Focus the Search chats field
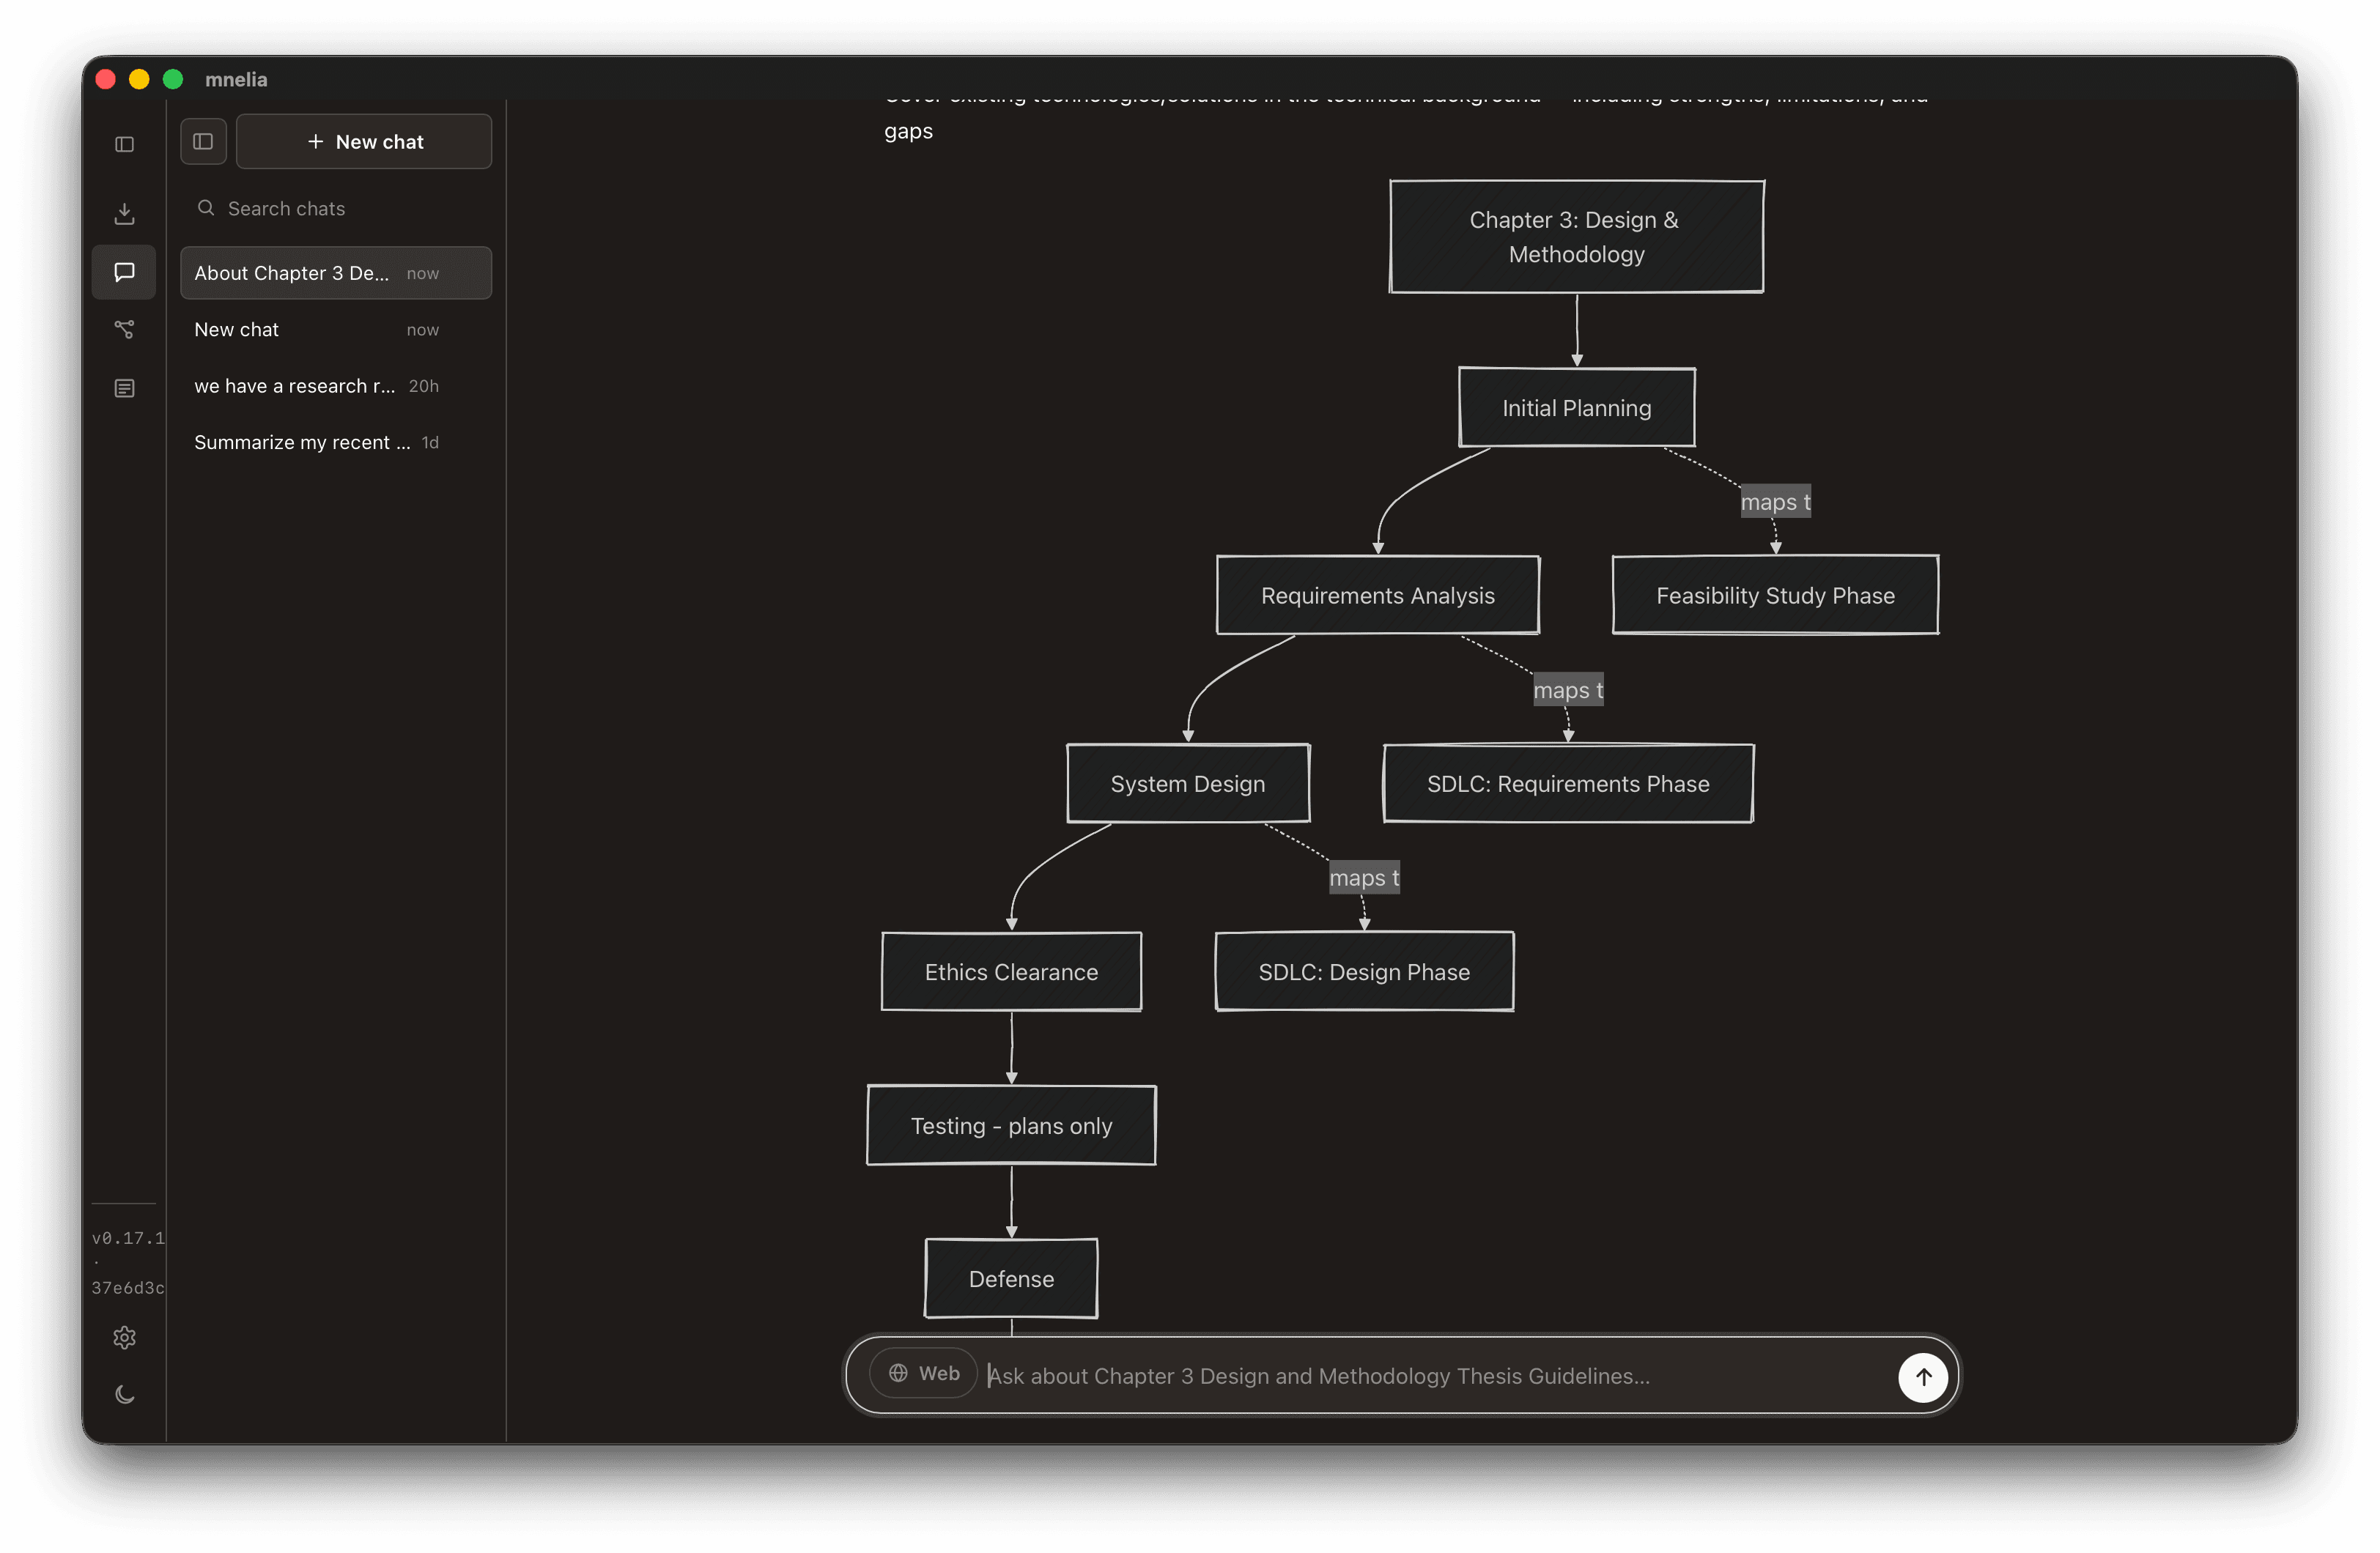2380x1553 pixels. click(335, 208)
